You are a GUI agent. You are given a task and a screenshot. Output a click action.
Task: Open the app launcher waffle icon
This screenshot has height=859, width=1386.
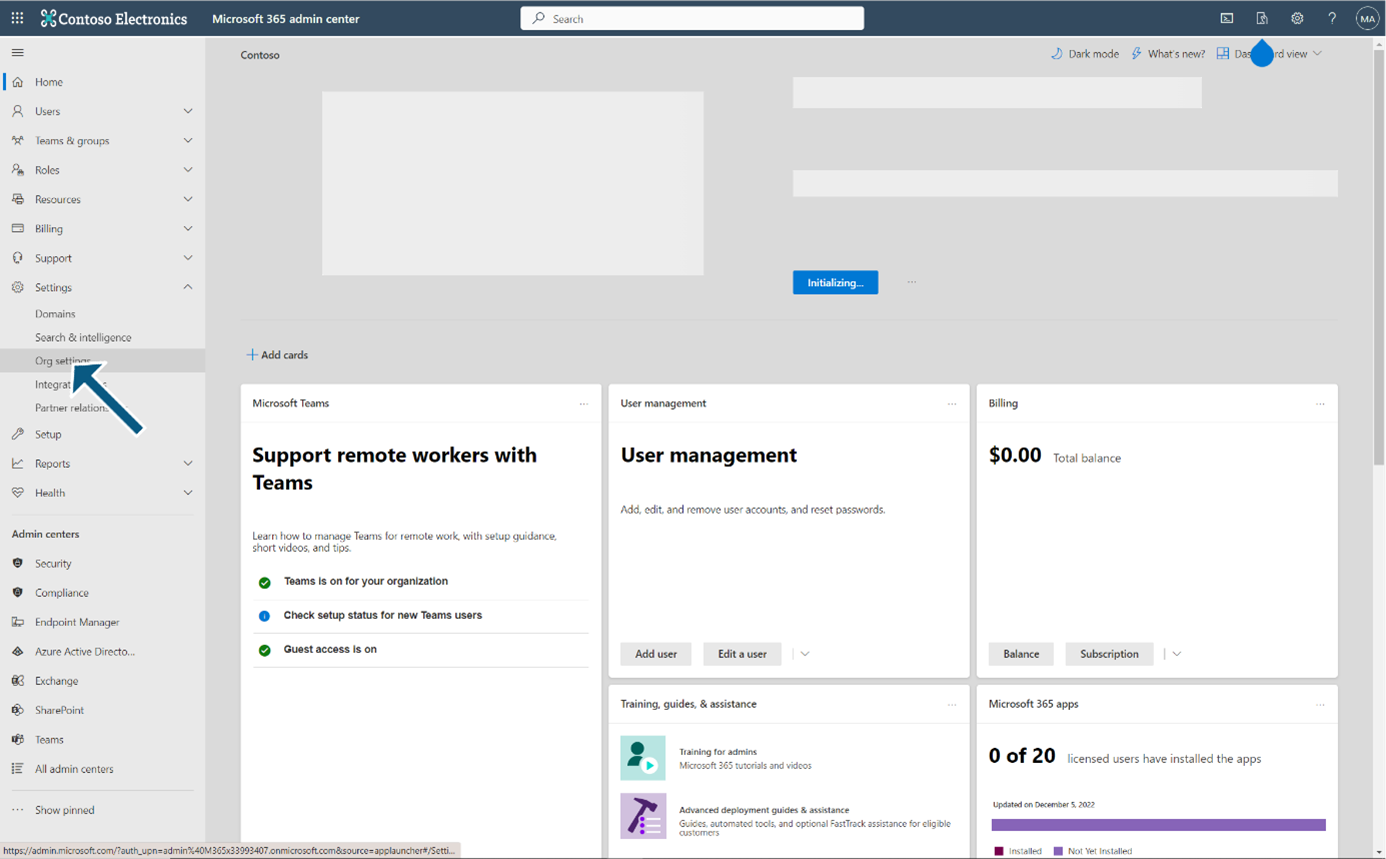click(17, 18)
